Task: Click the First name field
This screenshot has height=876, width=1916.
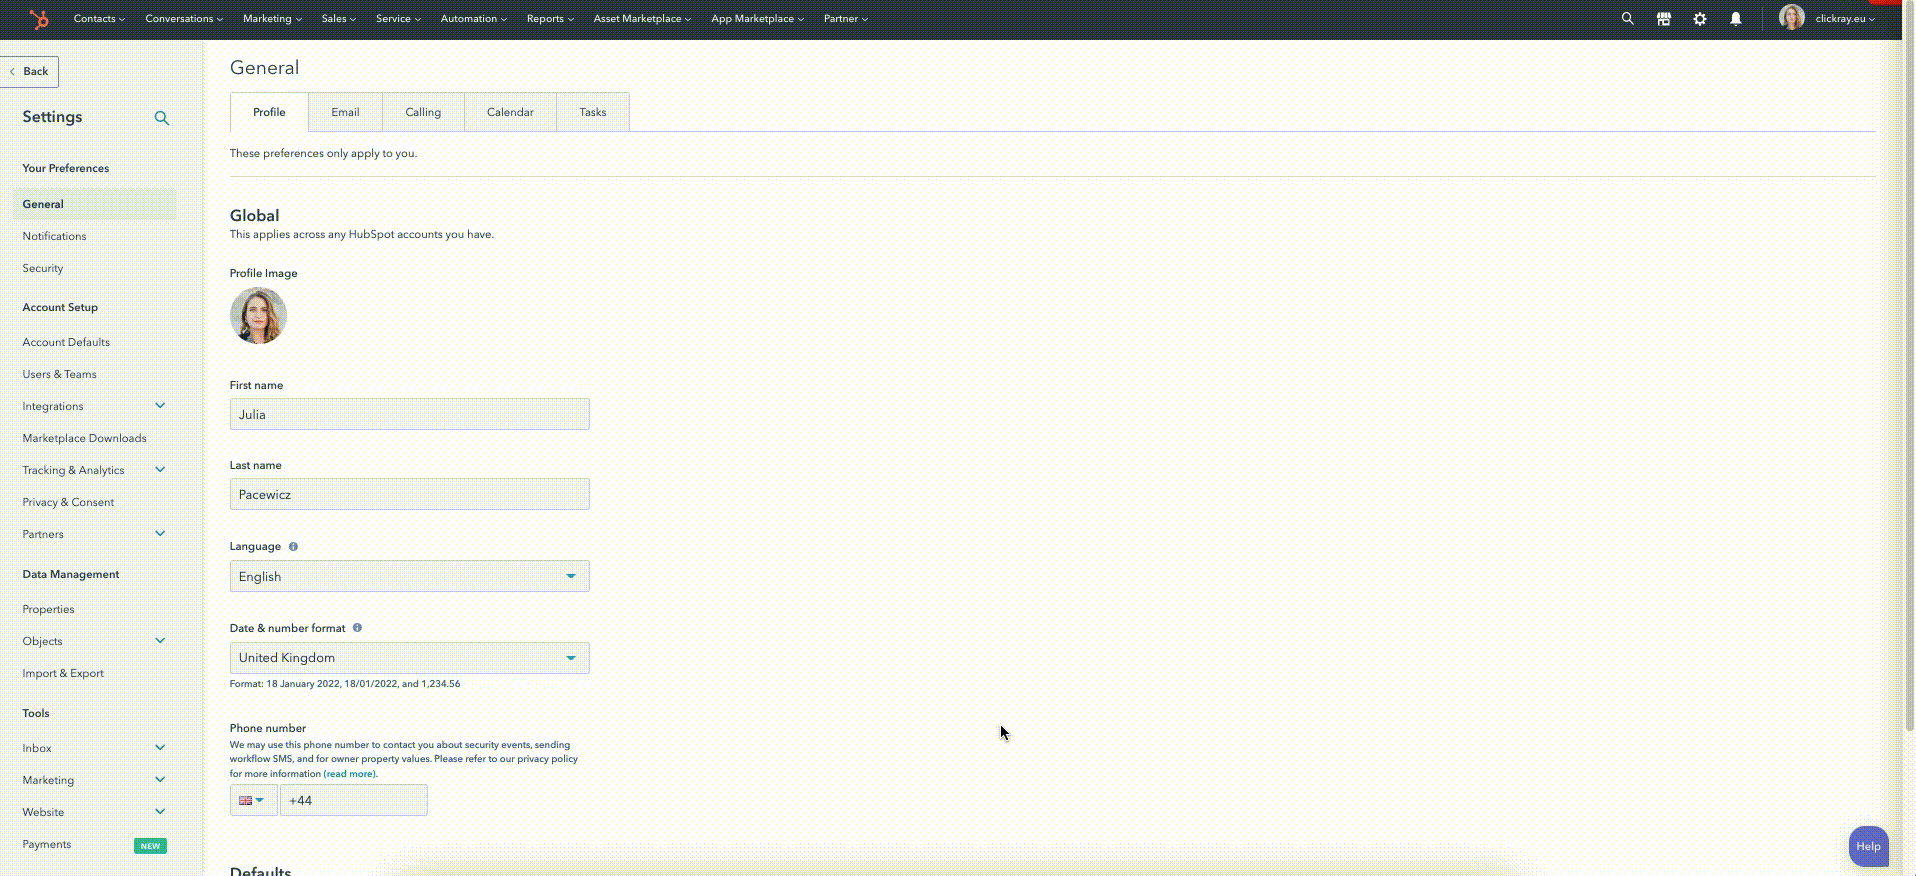Action: [x=409, y=414]
